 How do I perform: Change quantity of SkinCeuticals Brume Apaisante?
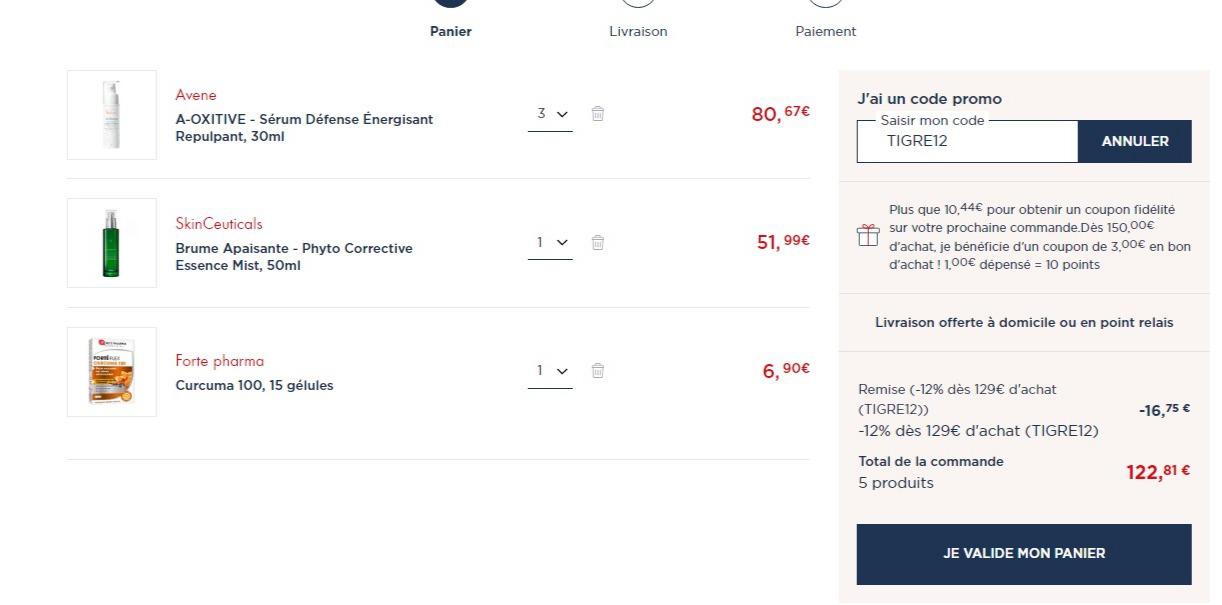point(550,242)
